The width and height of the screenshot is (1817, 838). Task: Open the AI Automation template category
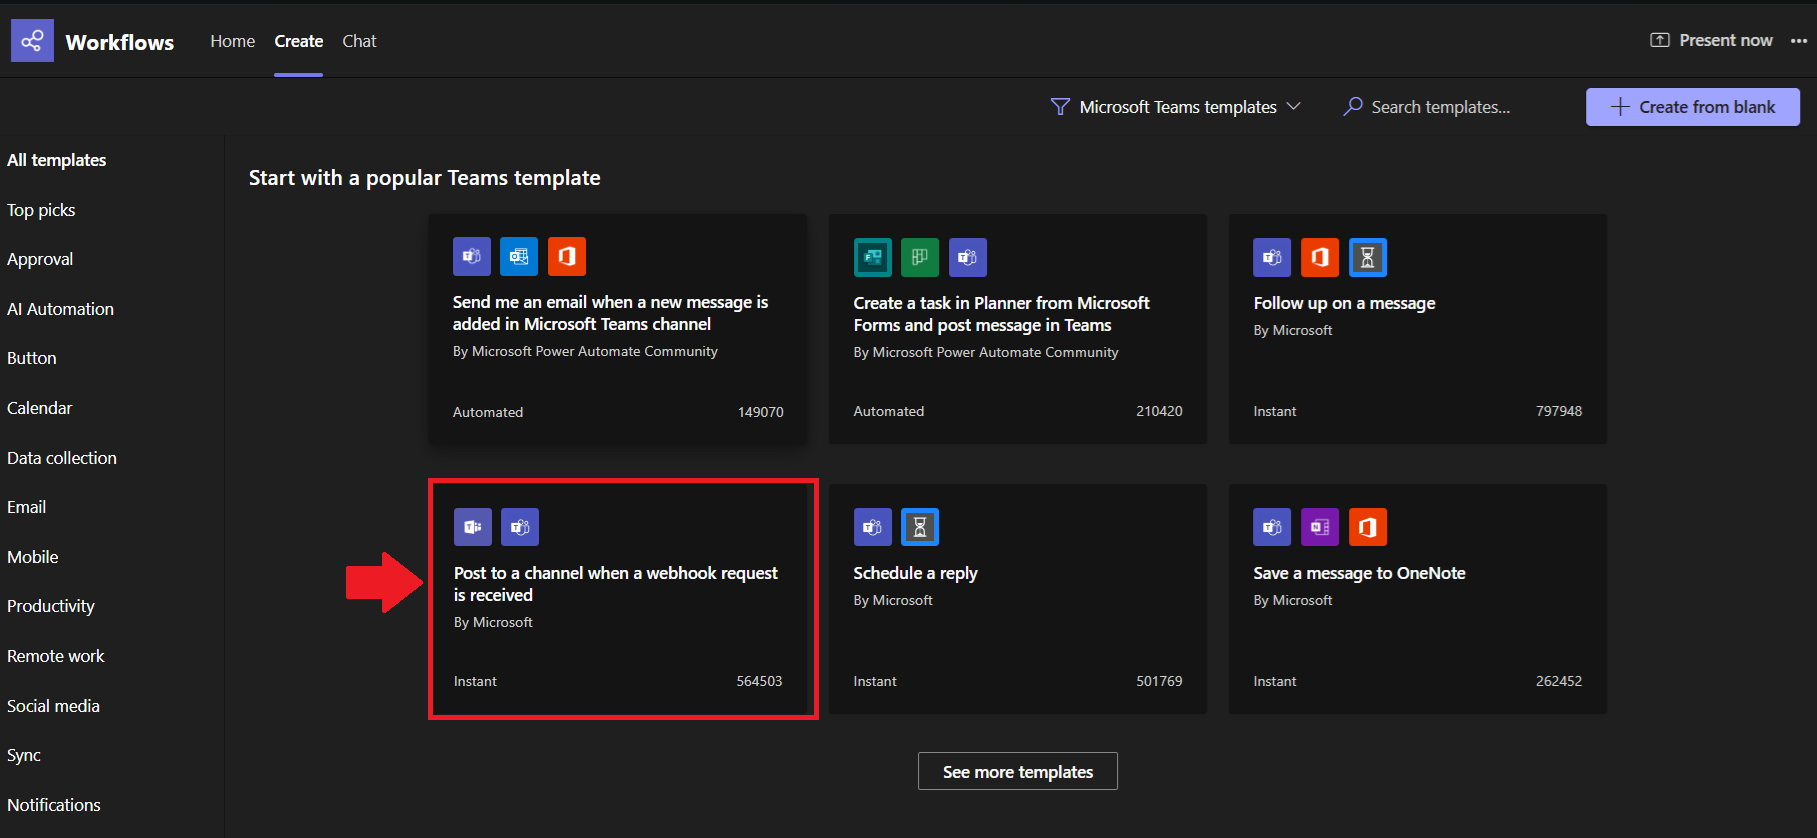pyautogui.click(x=60, y=309)
